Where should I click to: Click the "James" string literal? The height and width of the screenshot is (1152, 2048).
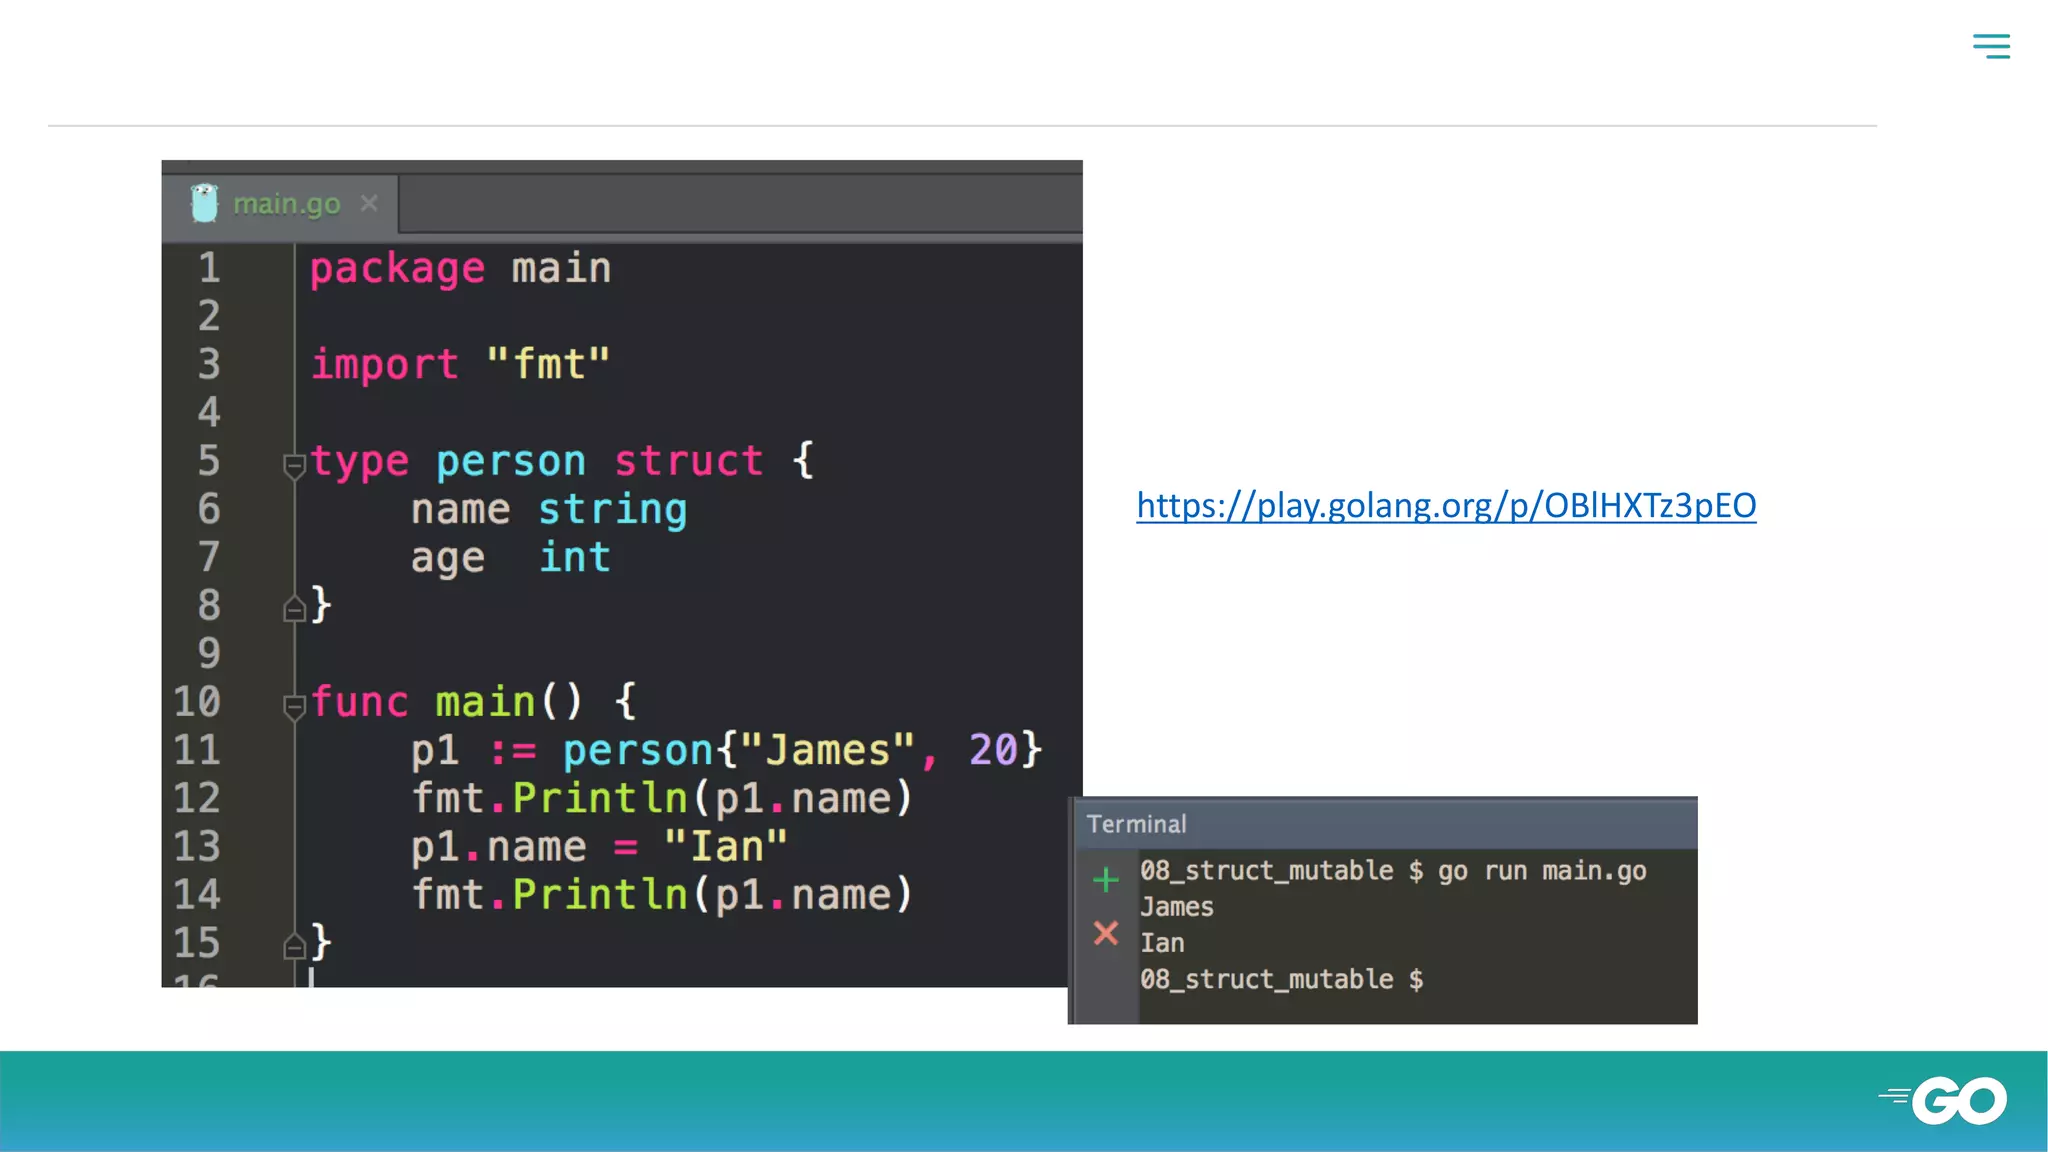point(828,750)
